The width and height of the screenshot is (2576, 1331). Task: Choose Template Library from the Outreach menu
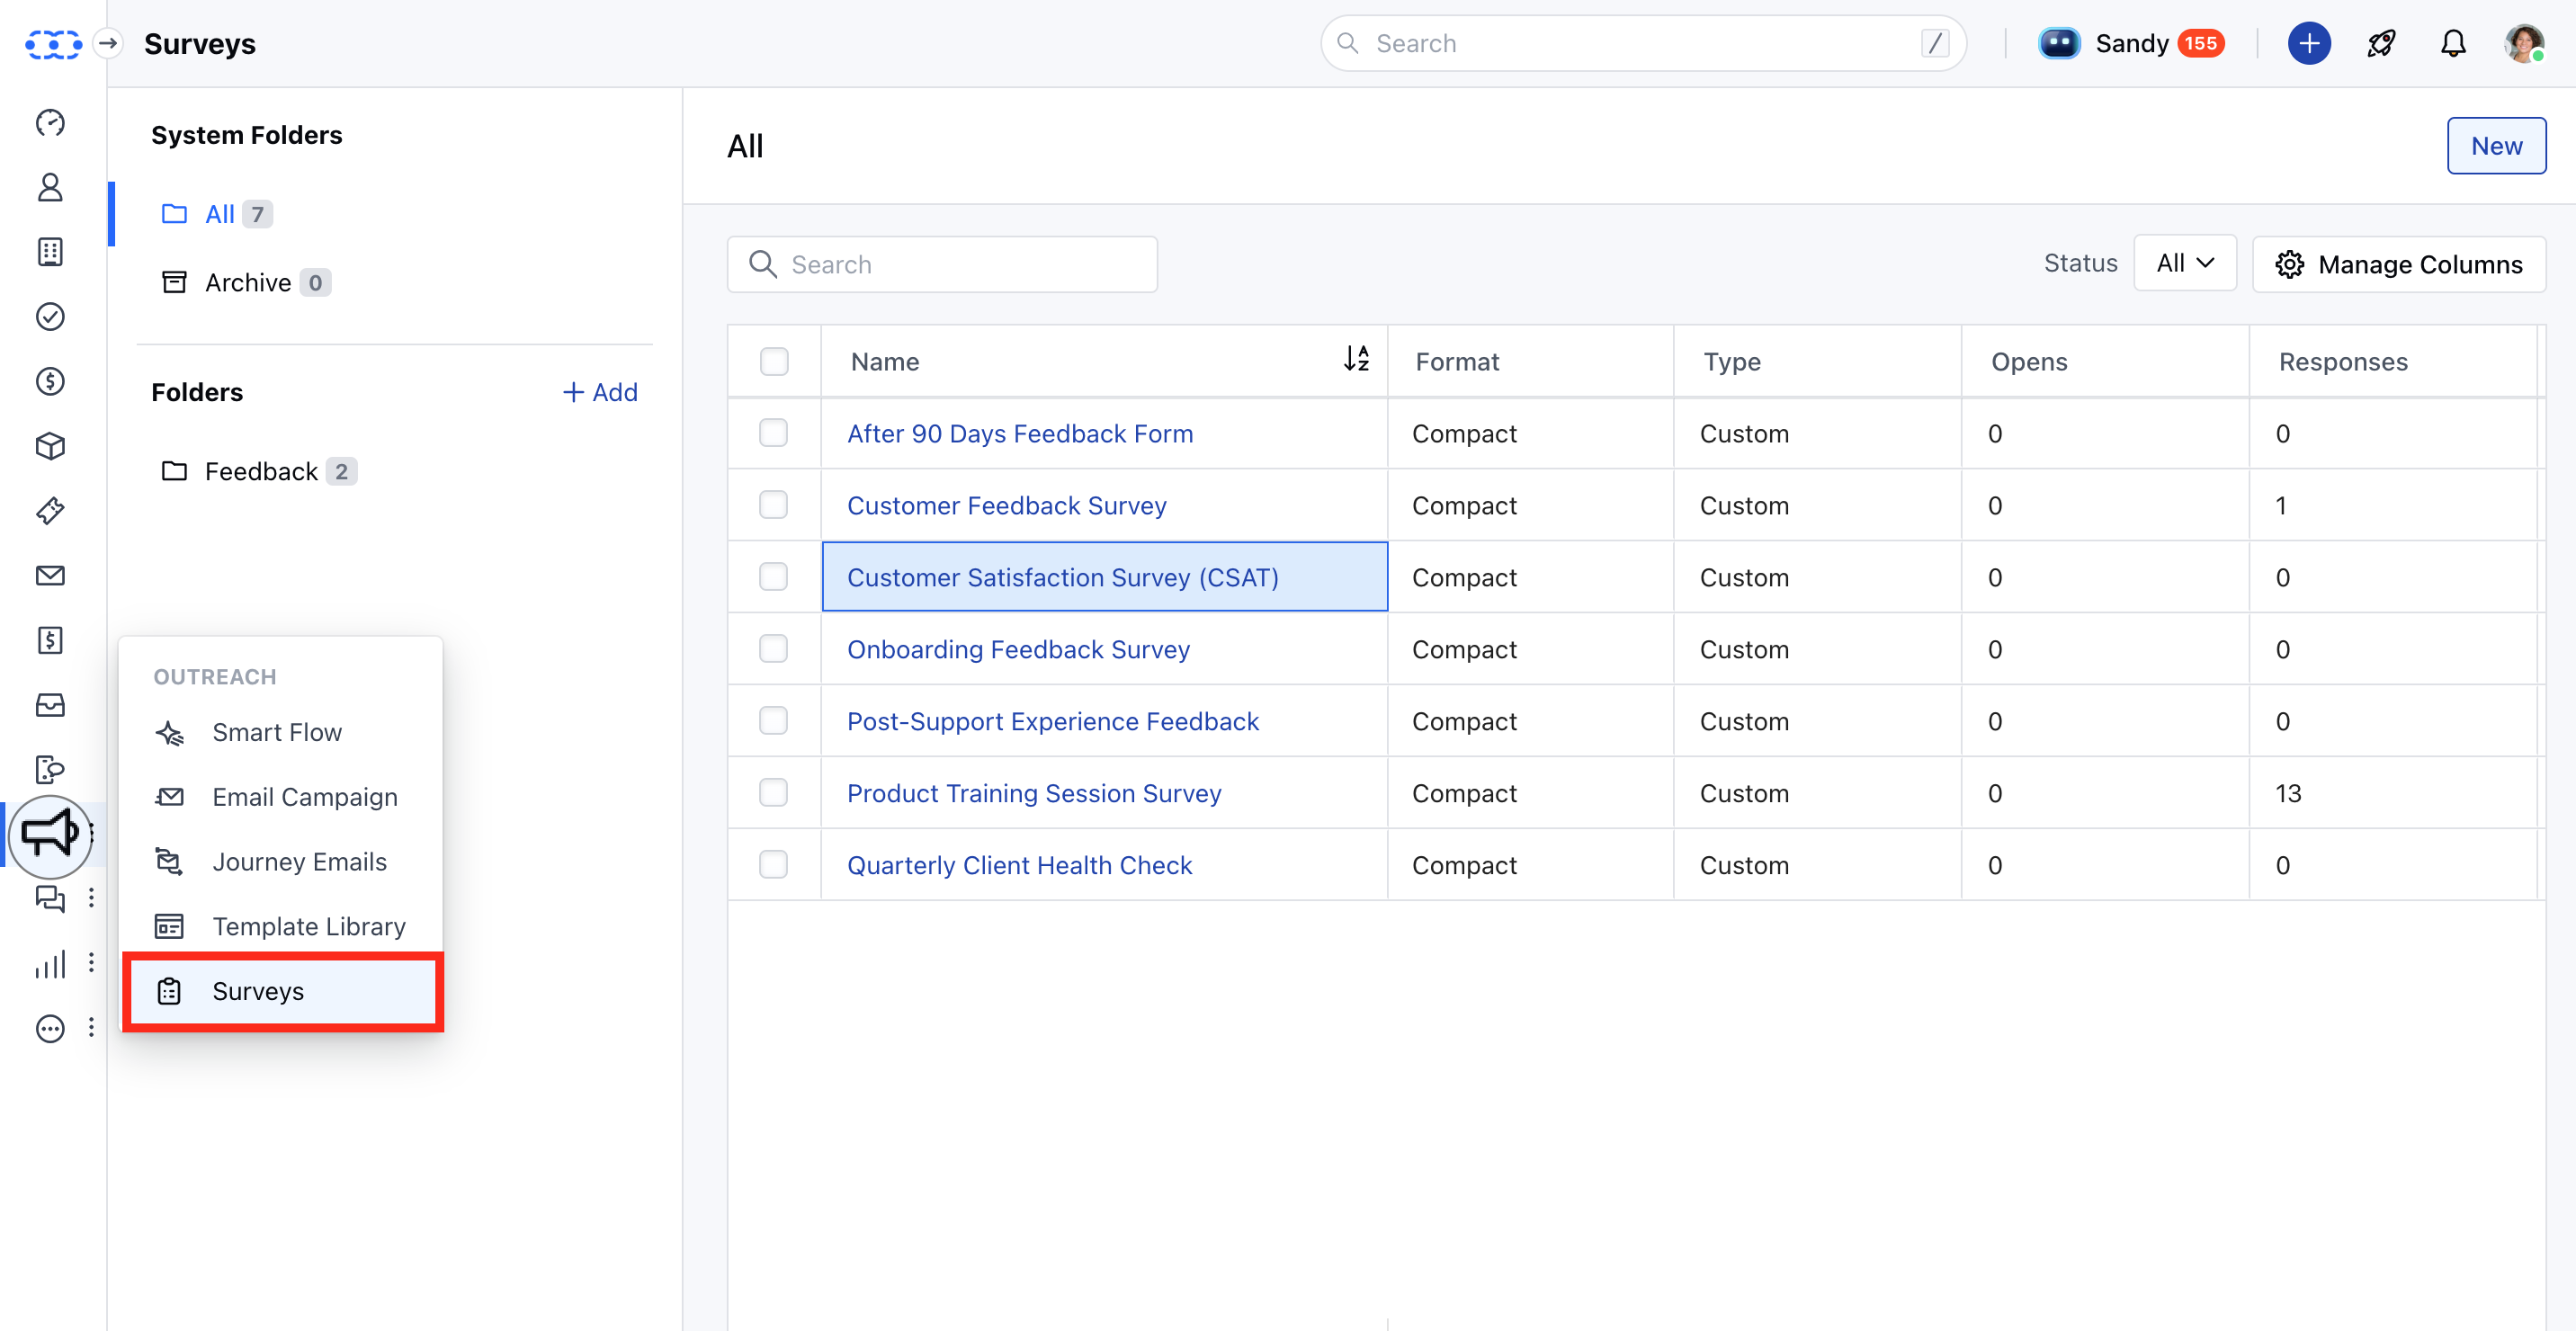309,926
